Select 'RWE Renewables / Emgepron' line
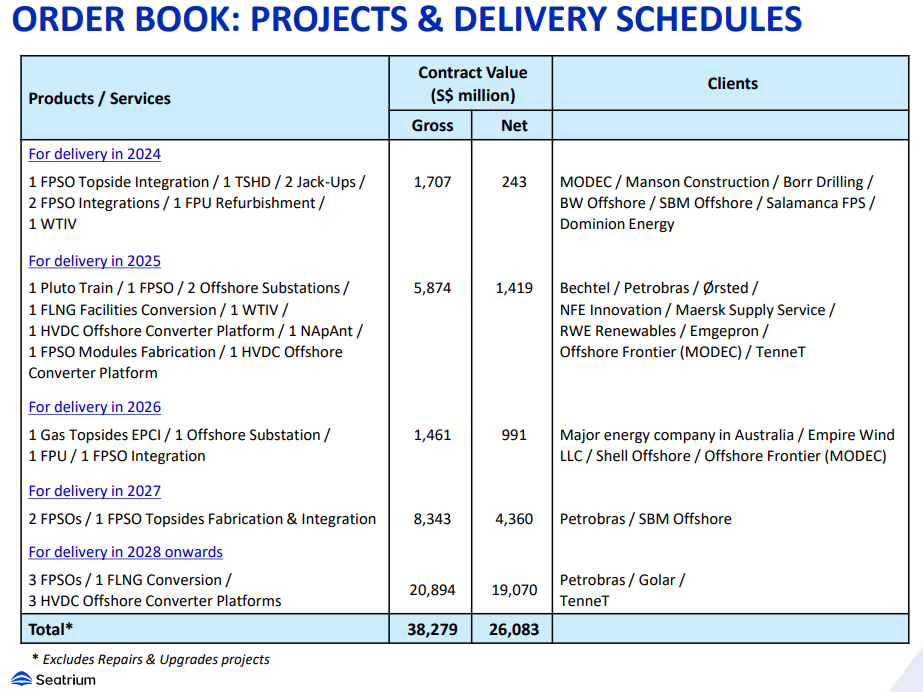923x692 pixels. click(664, 331)
